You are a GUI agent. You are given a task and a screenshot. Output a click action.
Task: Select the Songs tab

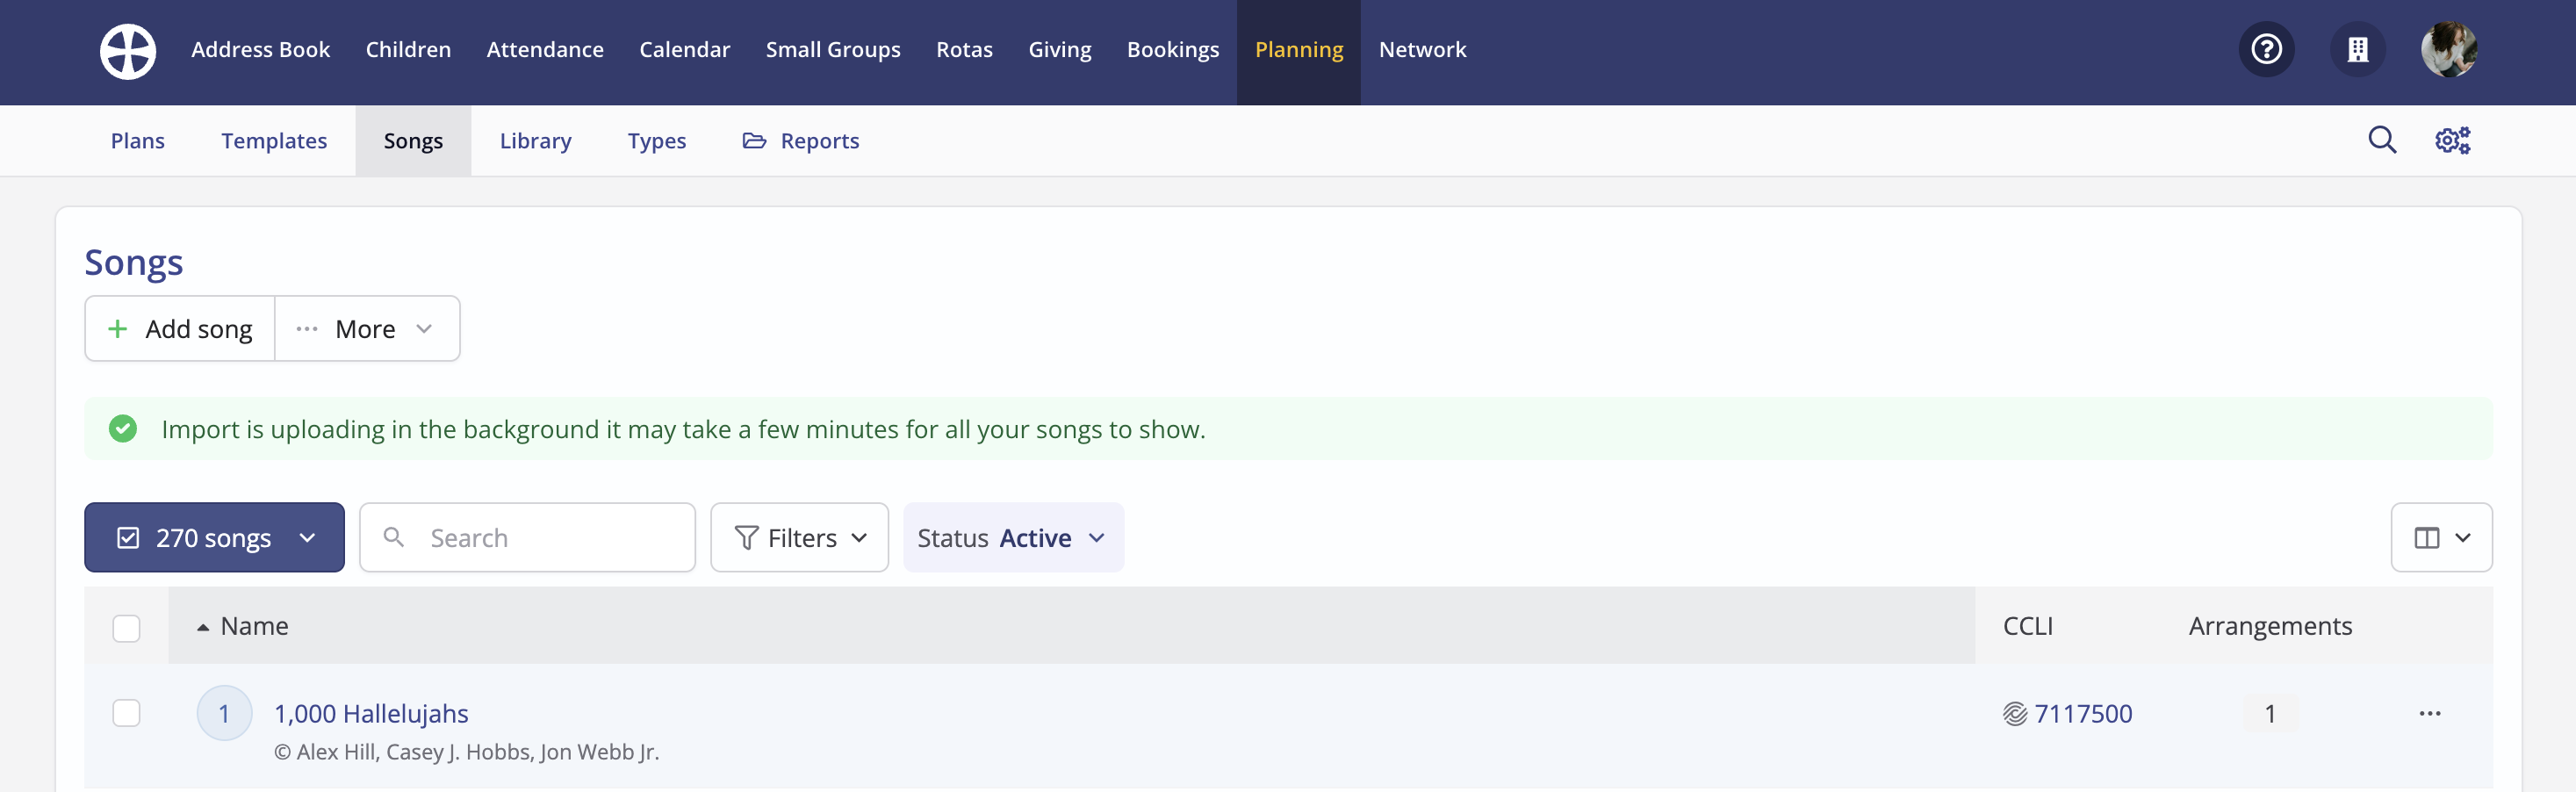[413, 141]
